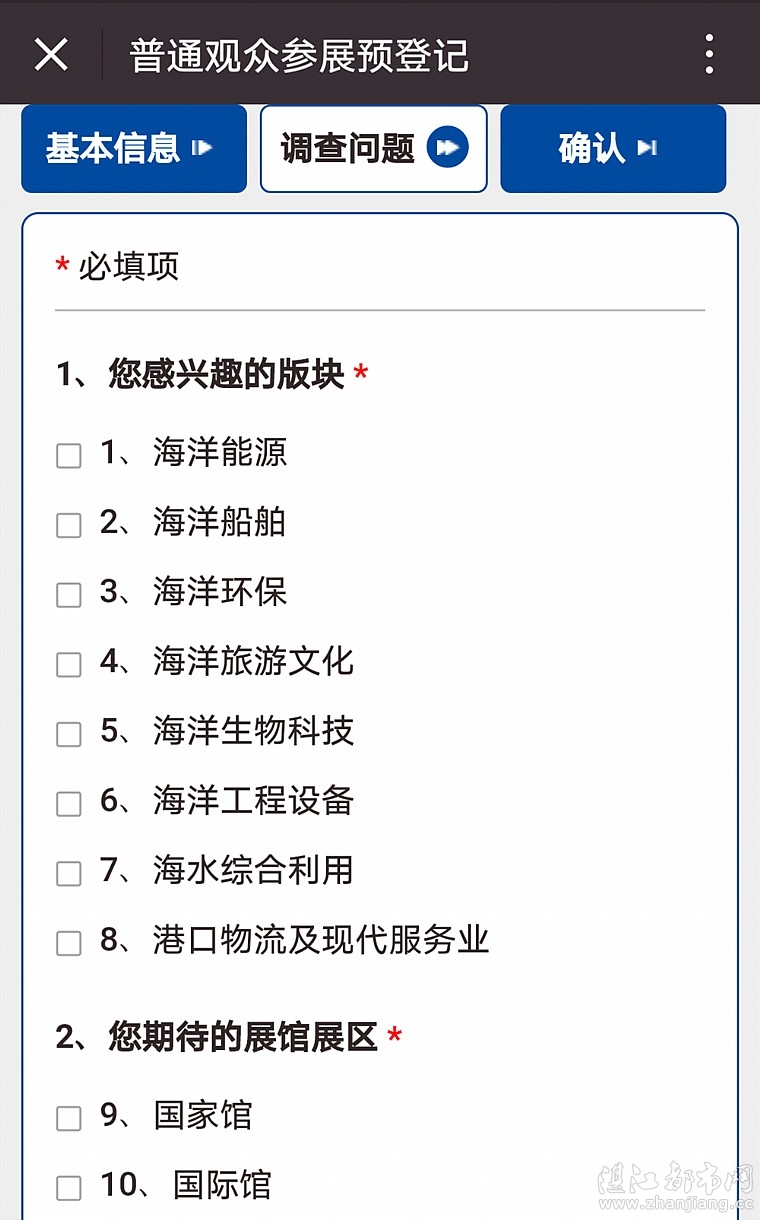Screen dimensions: 760x1220
Task: Click the arrow icon beside 基本信息
Action: click(203, 148)
